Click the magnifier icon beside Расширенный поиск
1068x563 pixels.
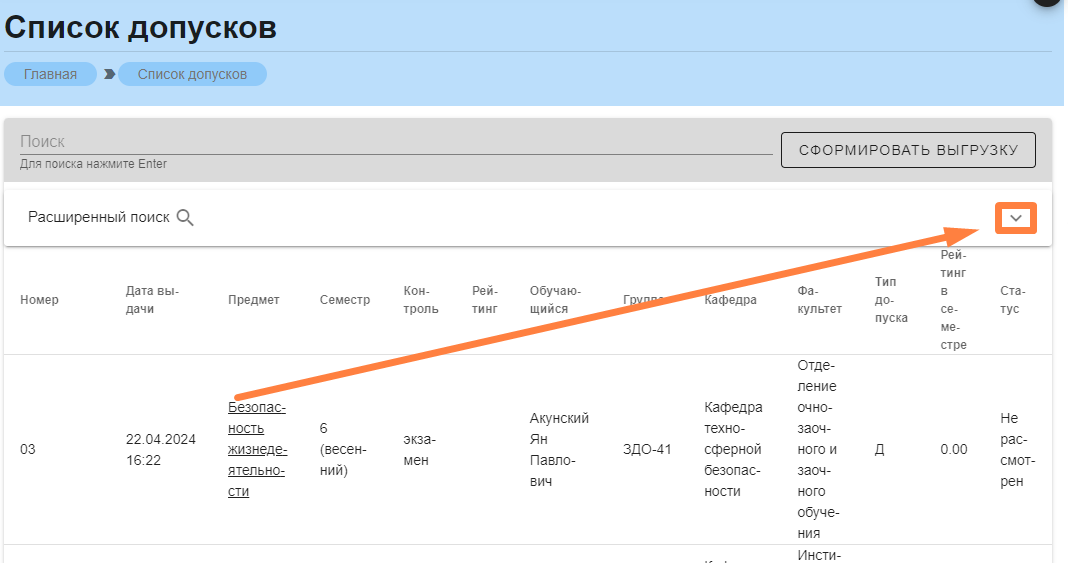coord(185,218)
